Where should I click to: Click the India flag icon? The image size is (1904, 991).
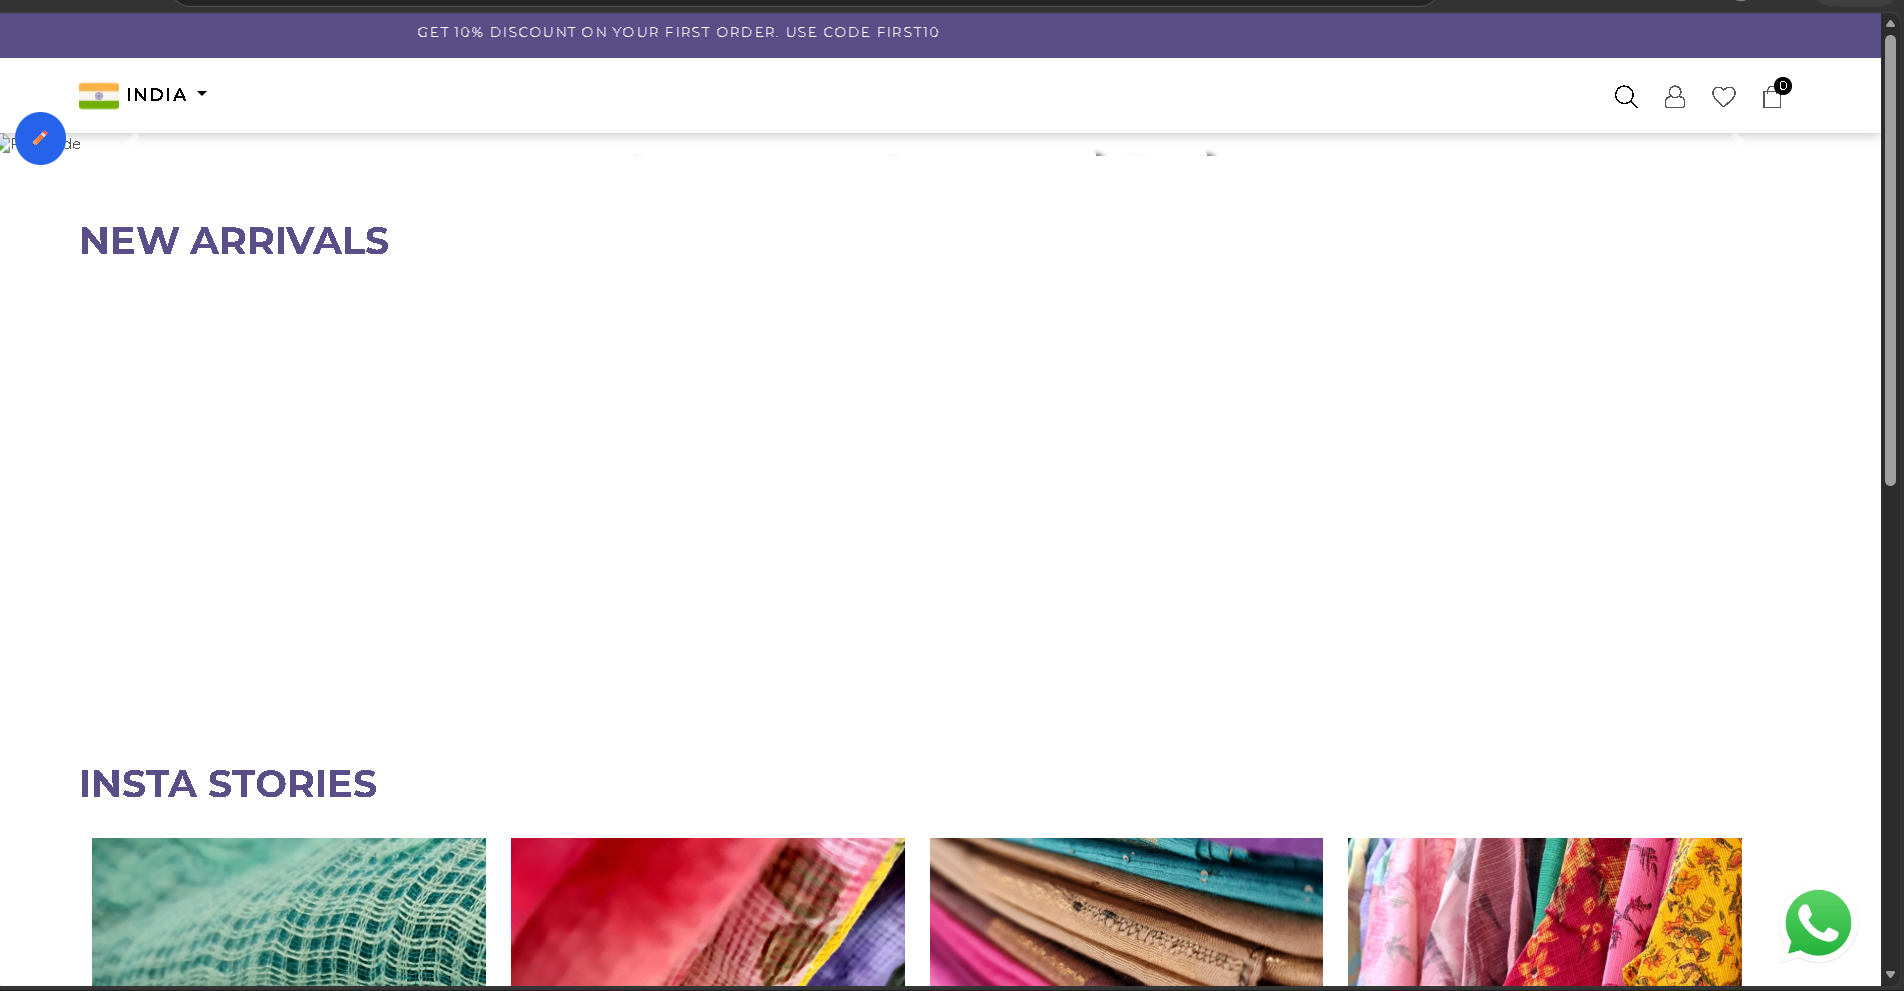click(99, 95)
